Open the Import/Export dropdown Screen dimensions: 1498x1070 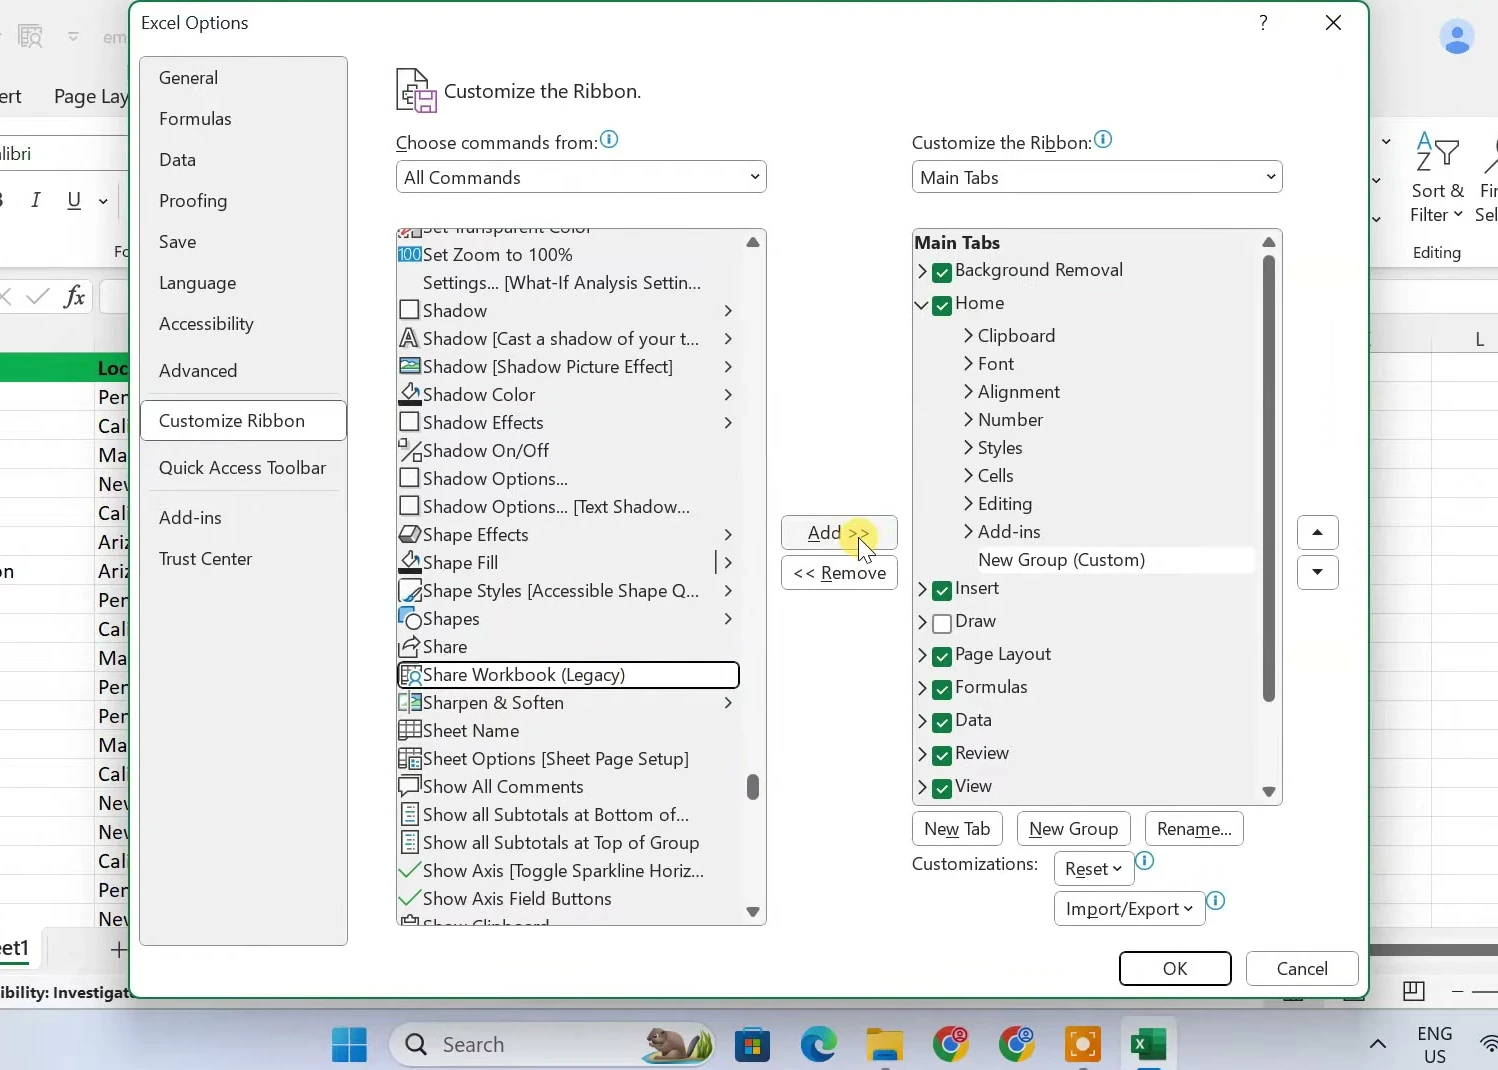click(1129, 909)
